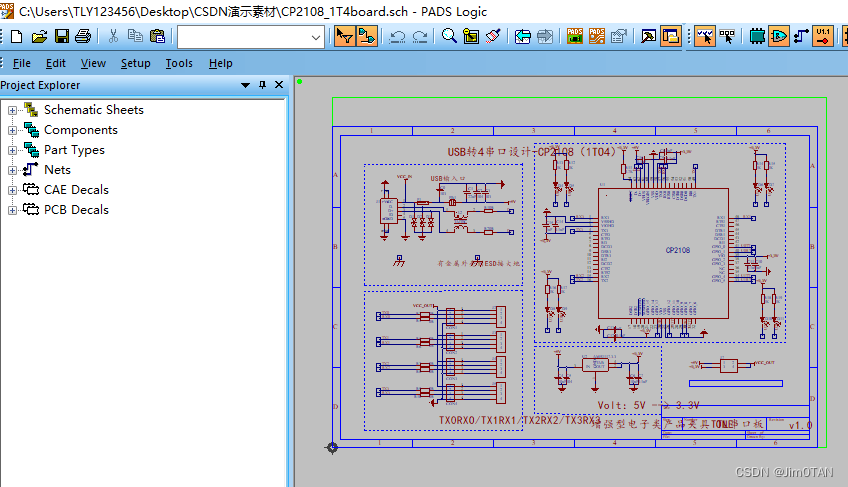
Task: Click the New file icon
Action: (17, 37)
